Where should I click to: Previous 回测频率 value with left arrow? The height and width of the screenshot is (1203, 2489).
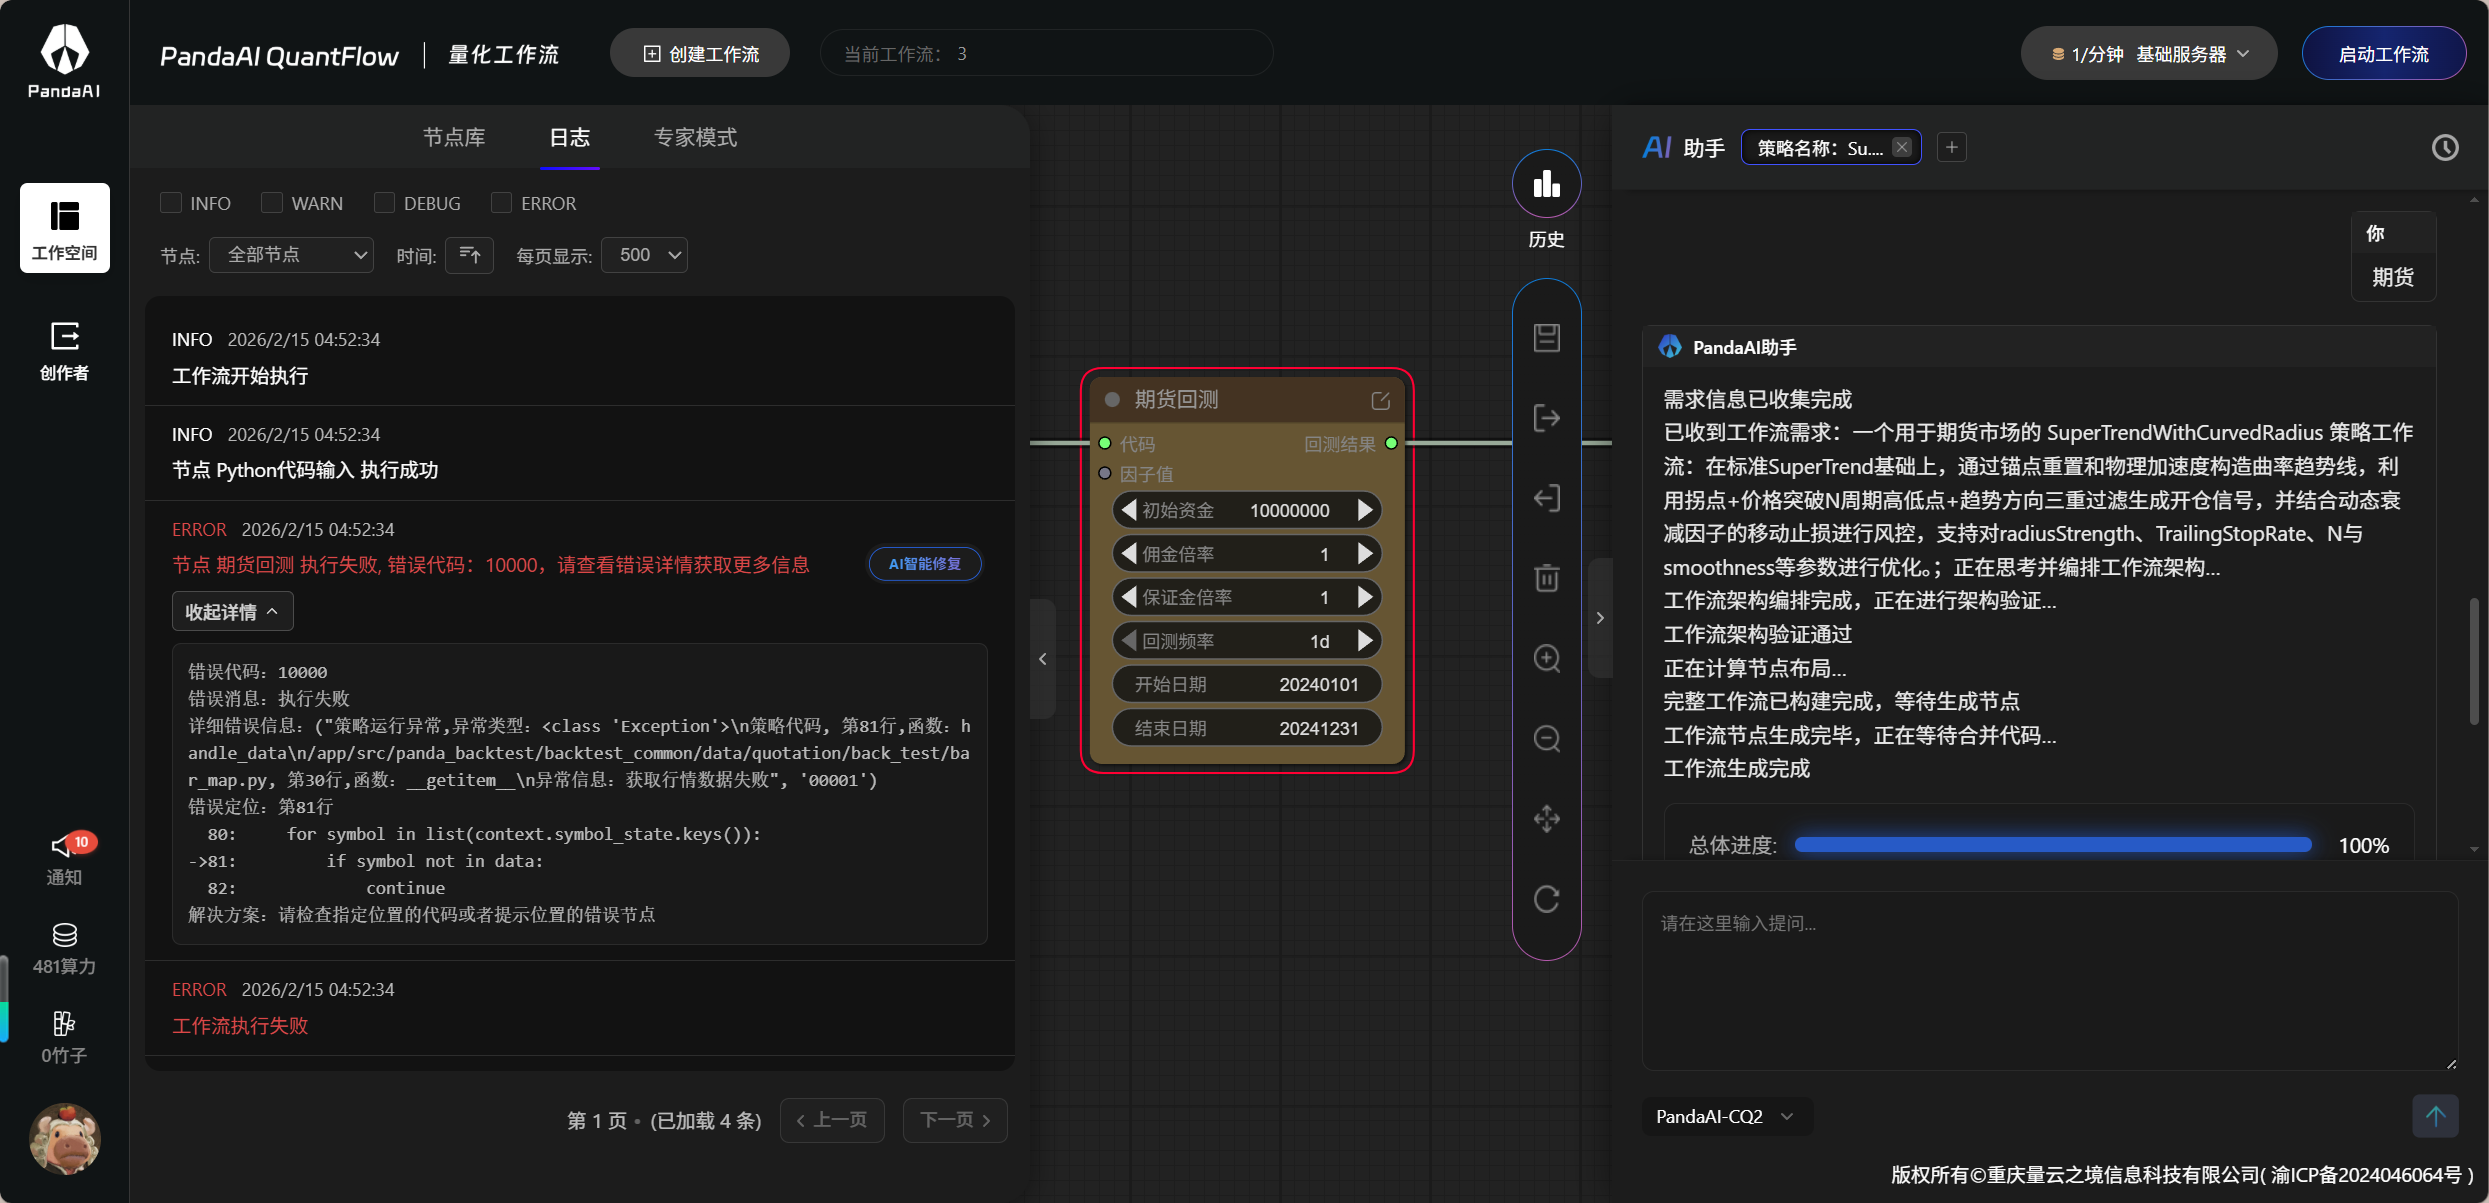pyautogui.click(x=1129, y=640)
